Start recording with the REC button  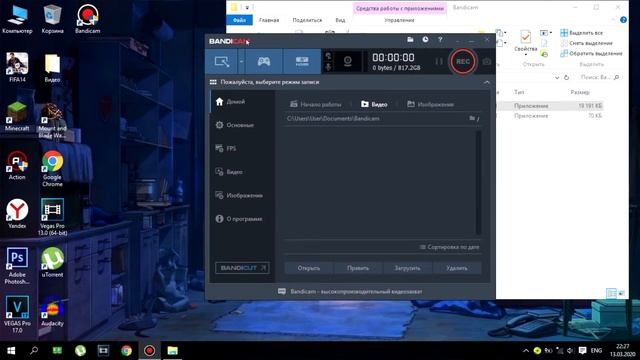(462, 62)
